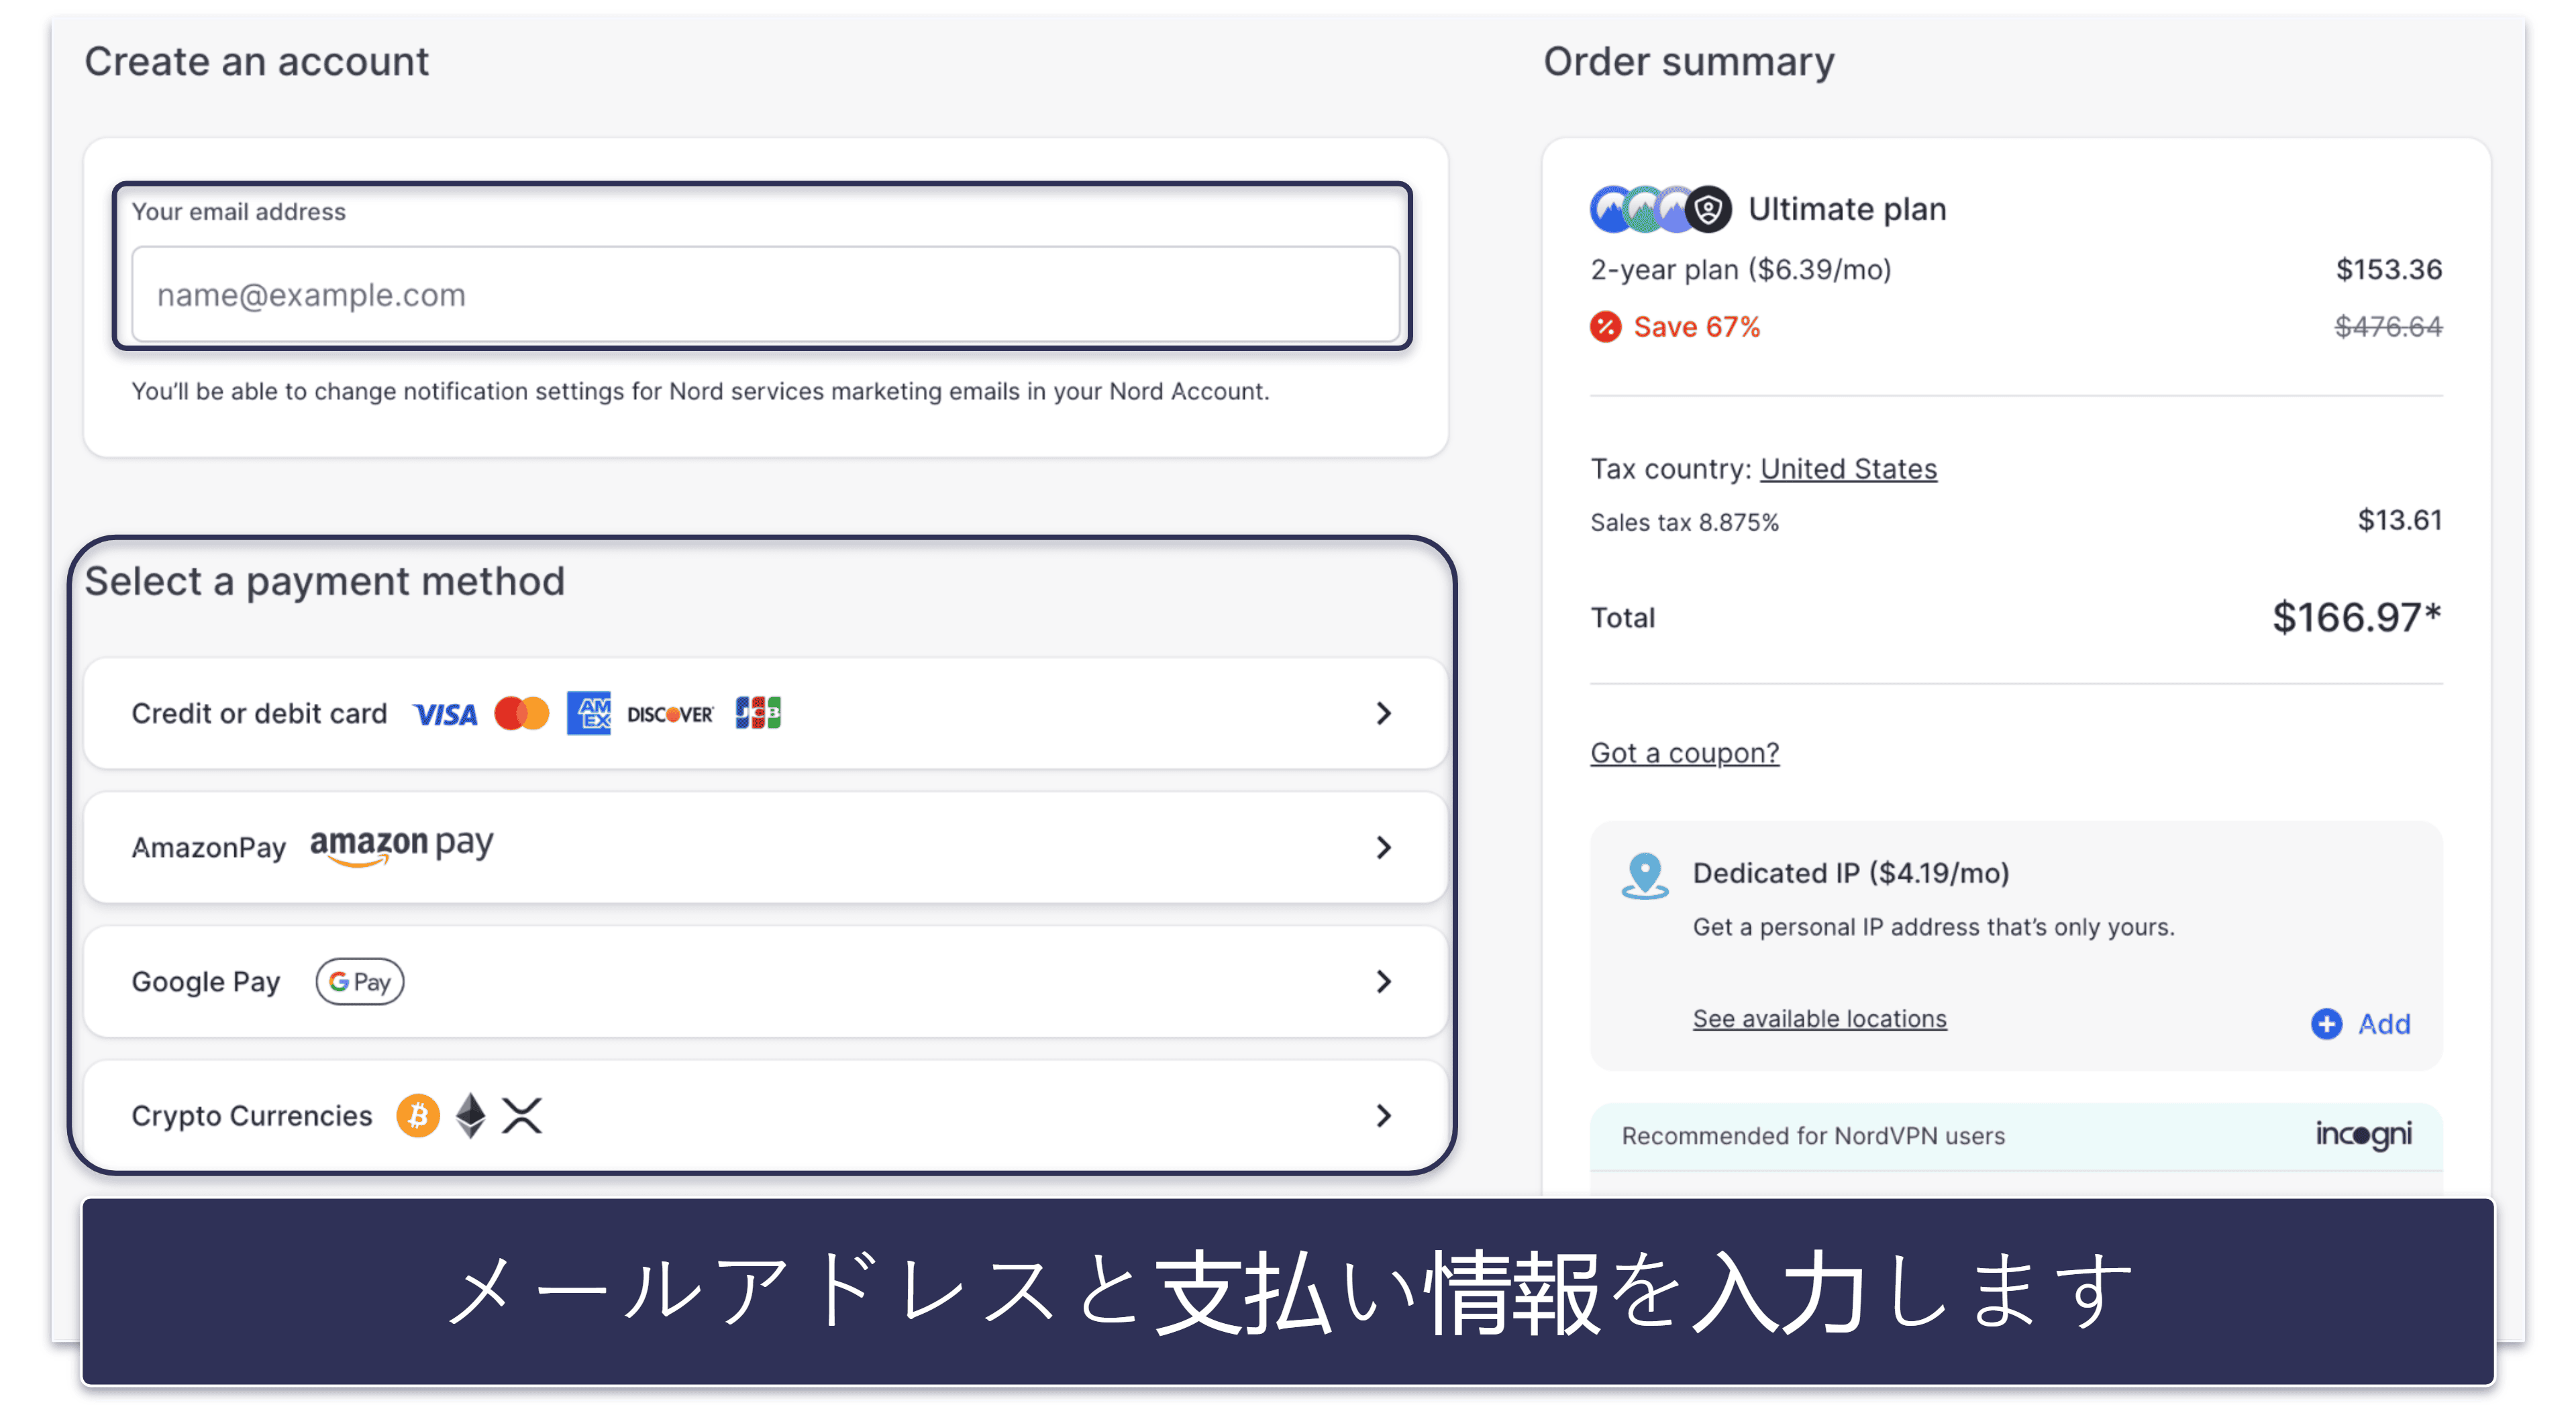Click the Bitcoin icon
This screenshot has width=2576, height=1405.
[x=418, y=1115]
